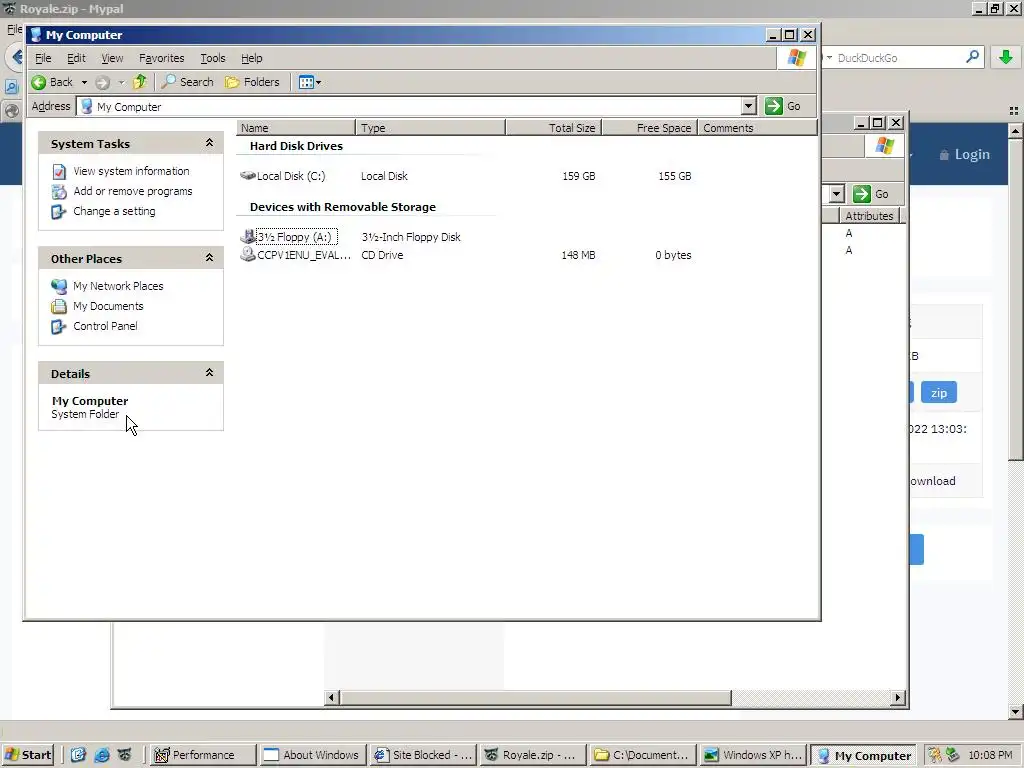Viewport: 1024px width, 768px height.
Task: Open the File menu
Action: (x=43, y=58)
